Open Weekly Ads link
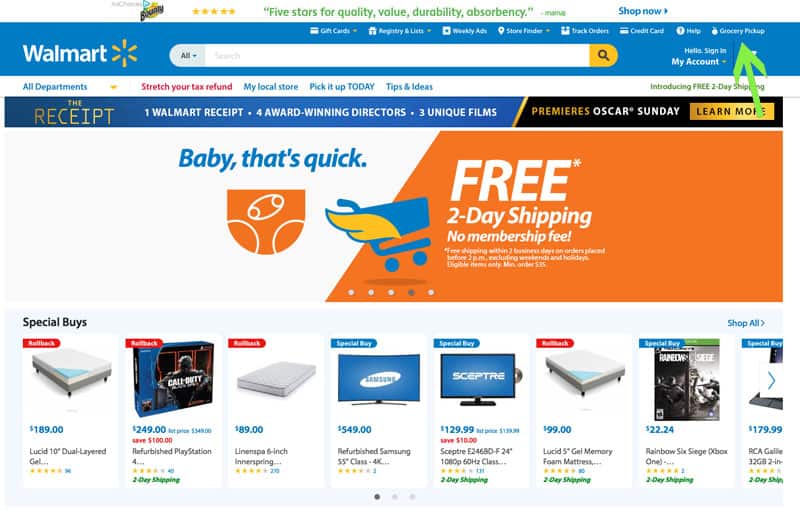800x510 pixels. pyautogui.click(x=464, y=31)
